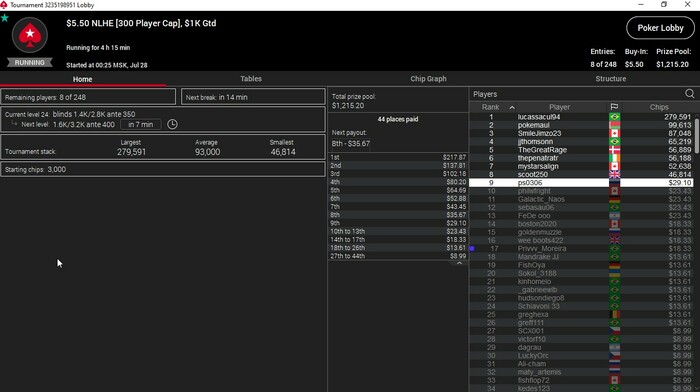Screen dimensions: 700x392
Task: Click the UK flag beside scoot250
Action: click(x=614, y=175)
